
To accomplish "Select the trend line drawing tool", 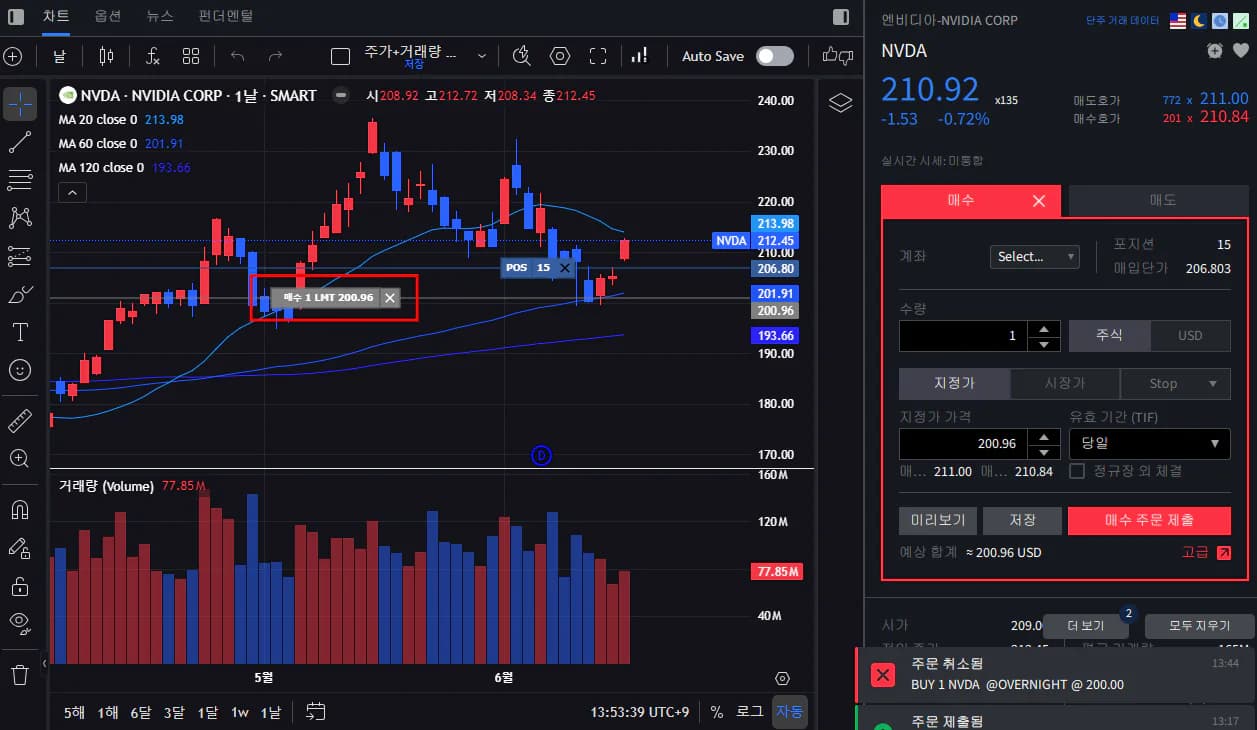I will coord(20,142).
